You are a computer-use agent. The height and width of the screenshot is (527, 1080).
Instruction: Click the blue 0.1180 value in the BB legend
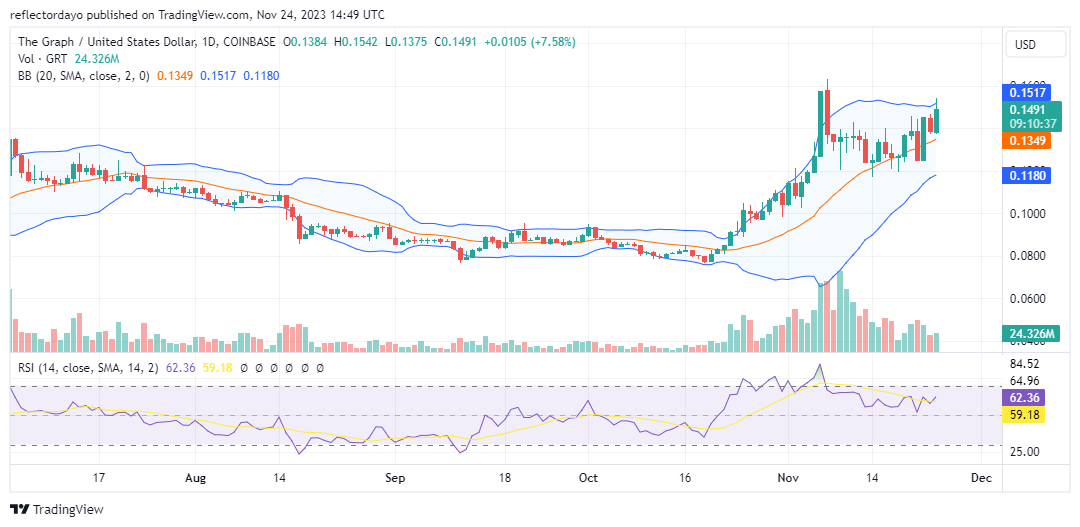coord(261,76)
